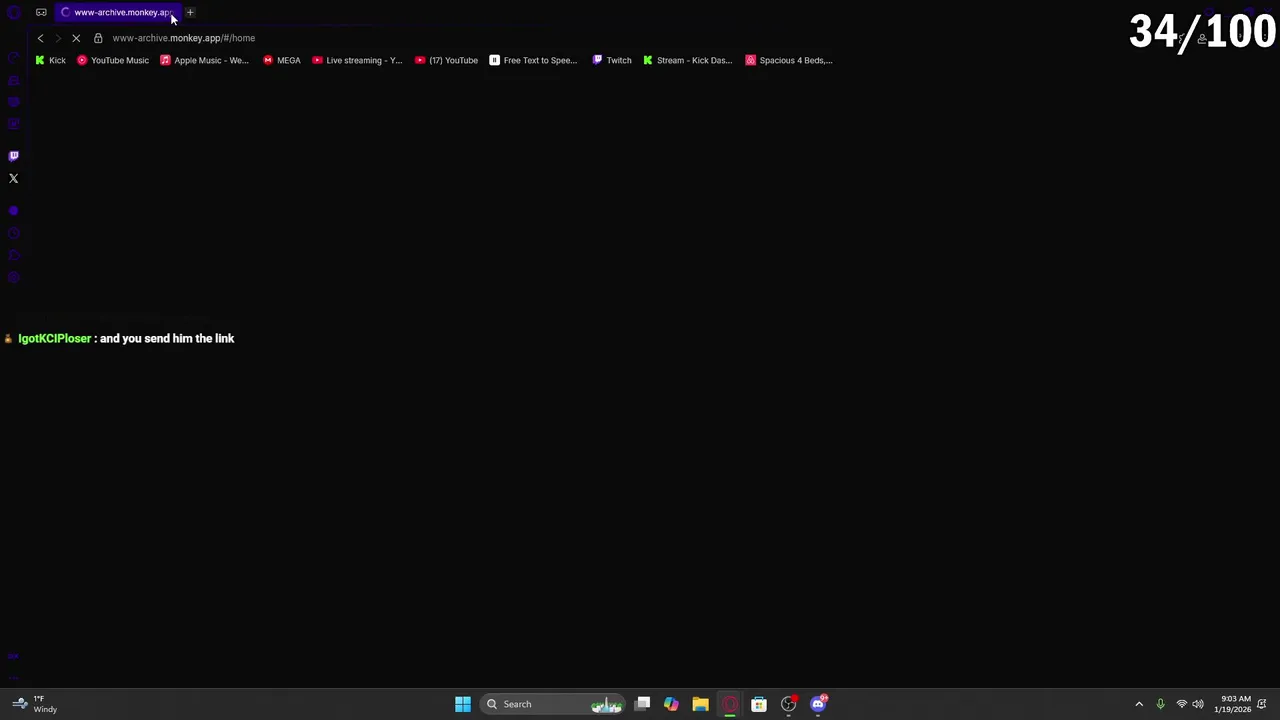This screenshot has width=1280, height=720.
Task: Open X (Twitter) in the sidebar
Action: (x=13, y=178)
